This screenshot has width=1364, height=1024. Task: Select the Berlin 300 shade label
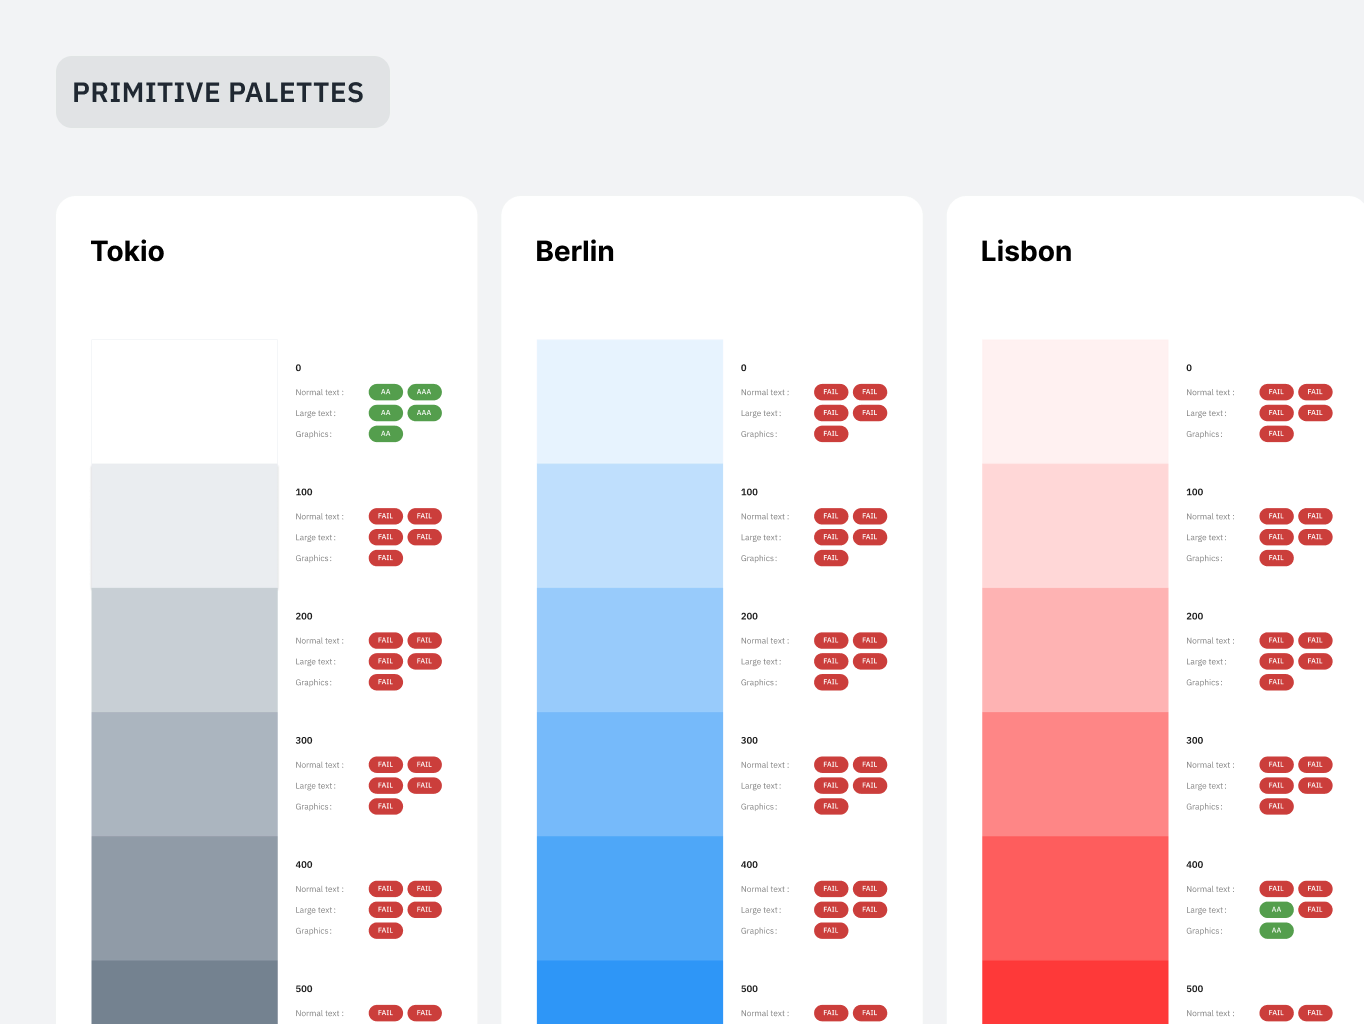(749, 741)
